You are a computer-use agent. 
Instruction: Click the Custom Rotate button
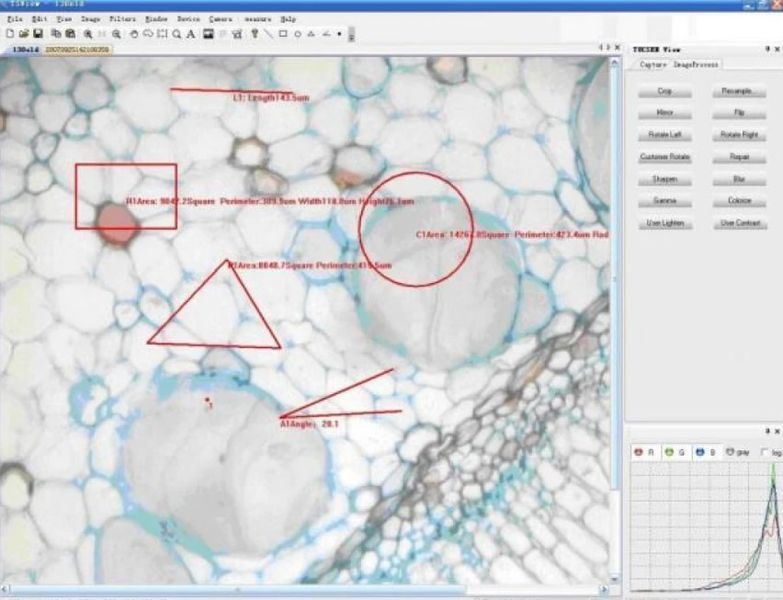click(665, 157)
